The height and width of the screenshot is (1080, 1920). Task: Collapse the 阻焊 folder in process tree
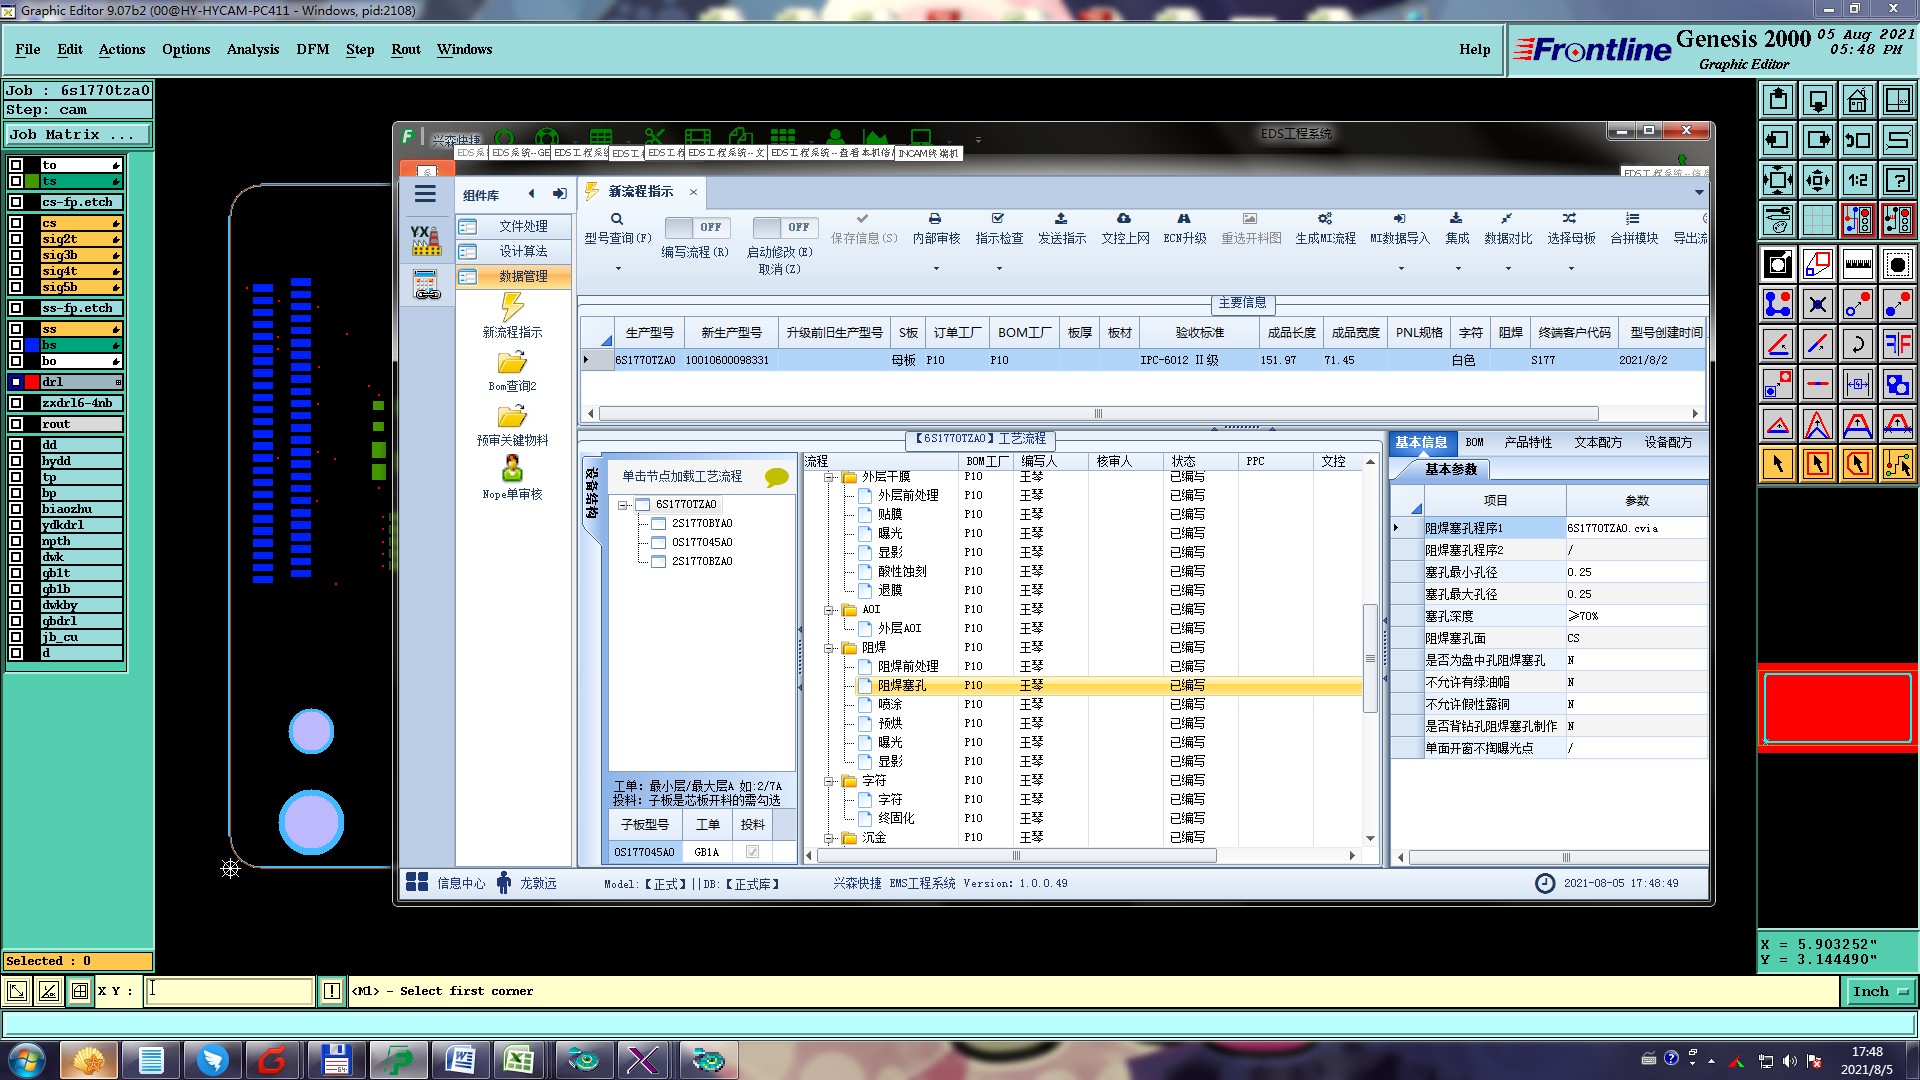(x=829, y=648)
